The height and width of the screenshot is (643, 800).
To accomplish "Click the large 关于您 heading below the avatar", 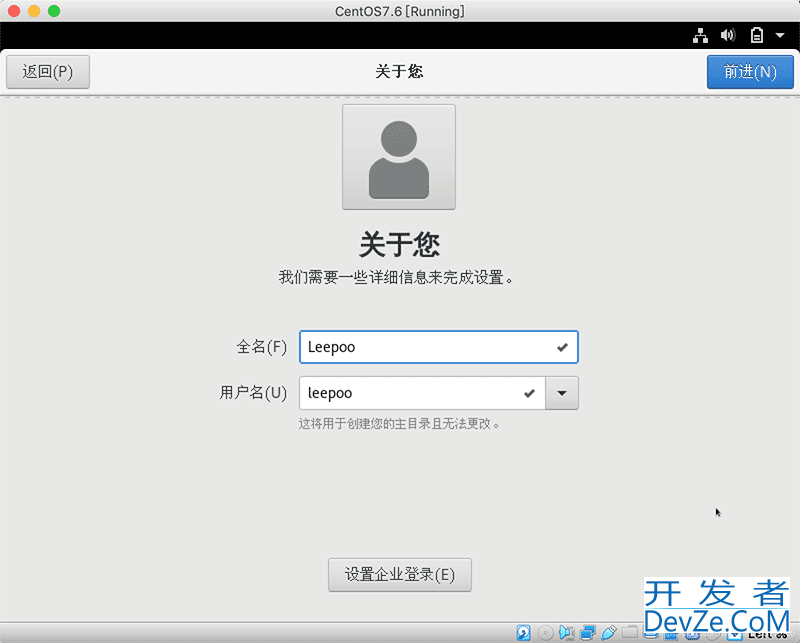I will [x=399, y=244].
